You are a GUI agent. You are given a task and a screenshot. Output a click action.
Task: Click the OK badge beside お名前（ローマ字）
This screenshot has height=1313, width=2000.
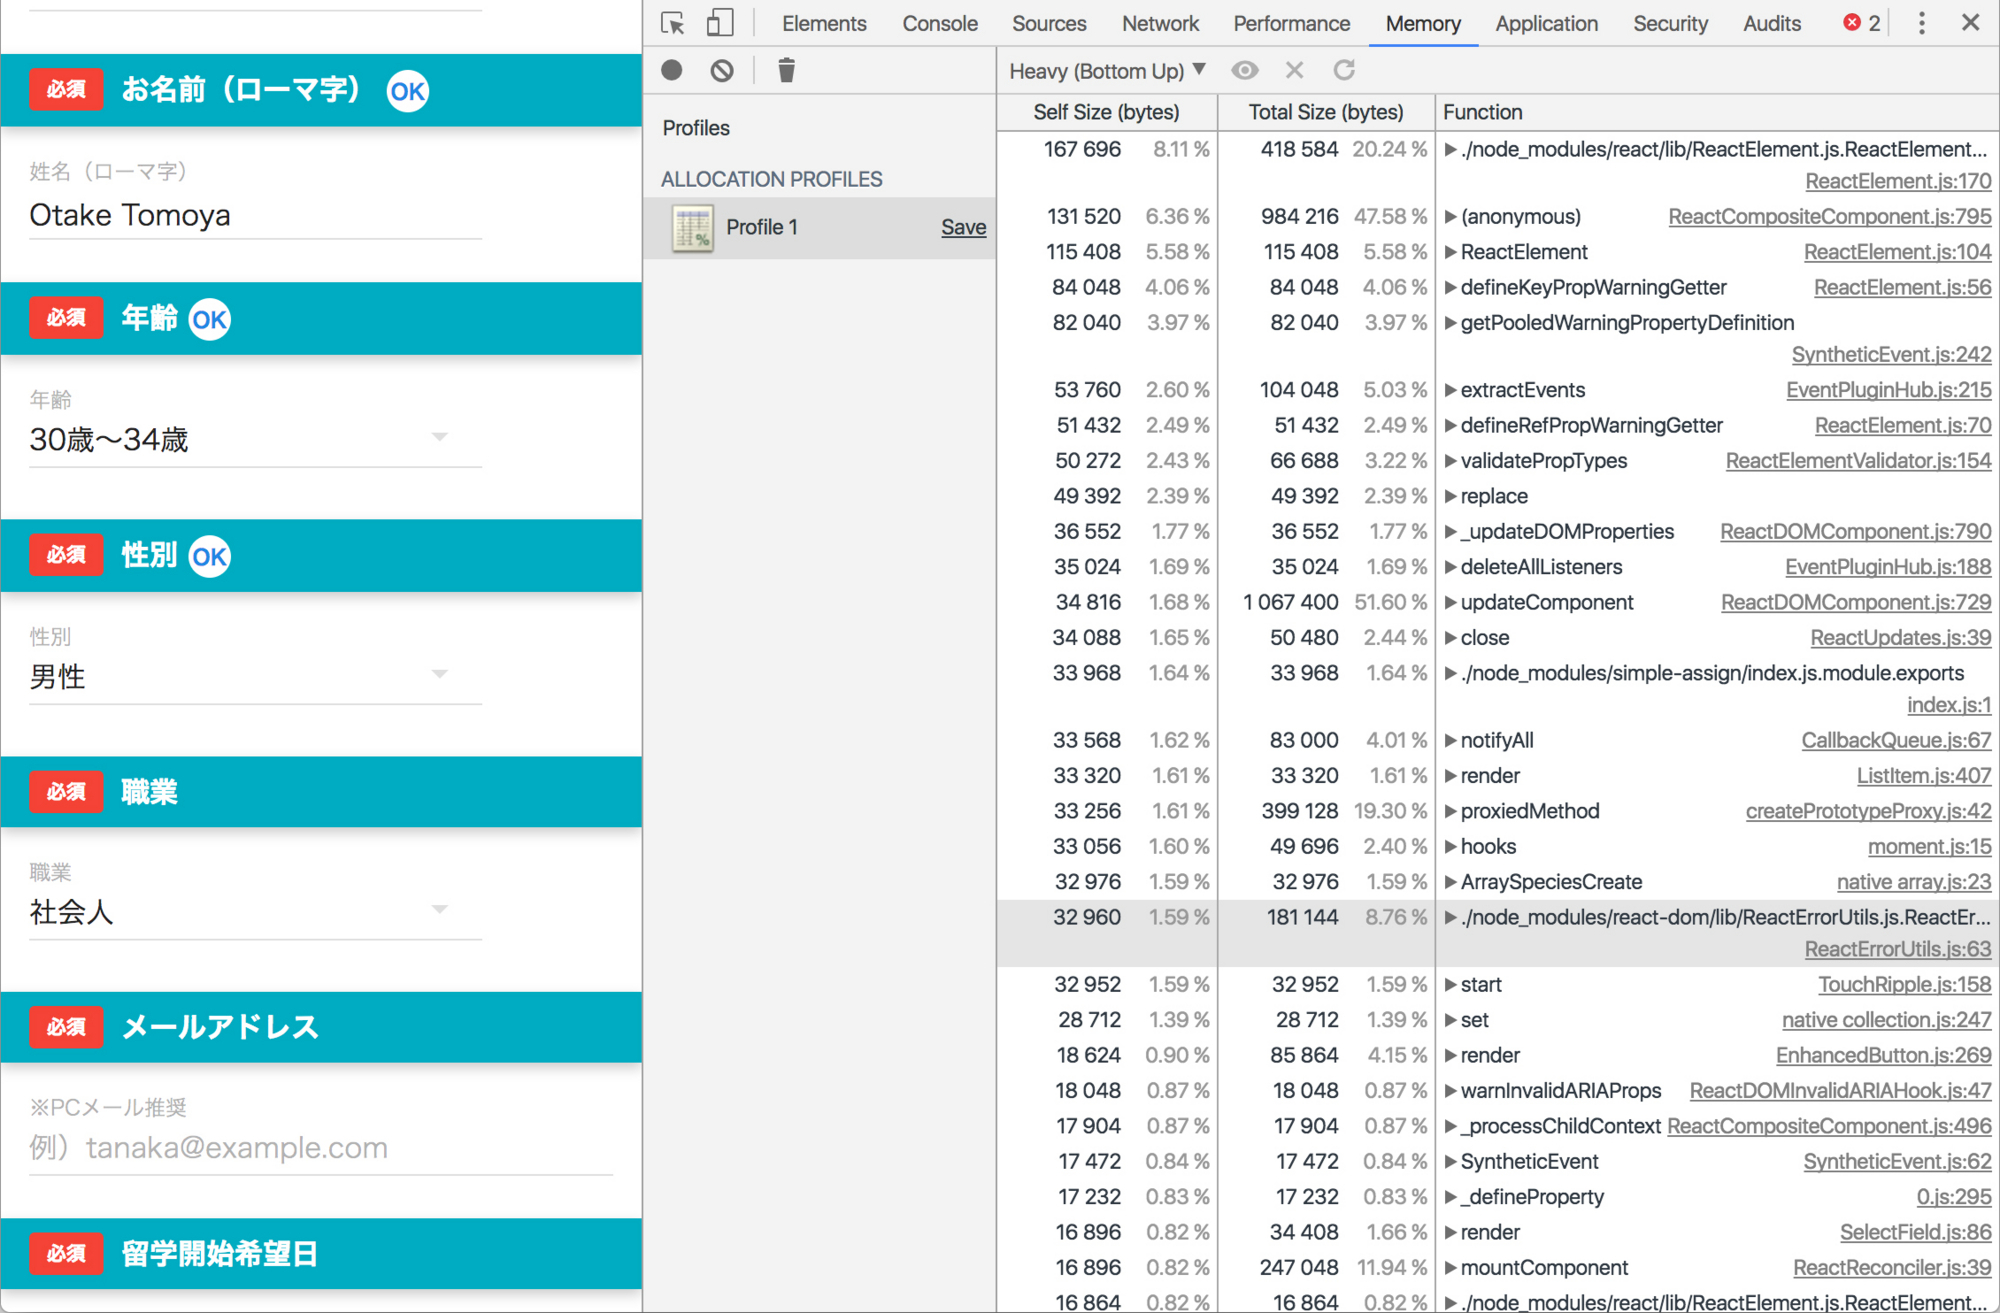click(x=408, y=91)
